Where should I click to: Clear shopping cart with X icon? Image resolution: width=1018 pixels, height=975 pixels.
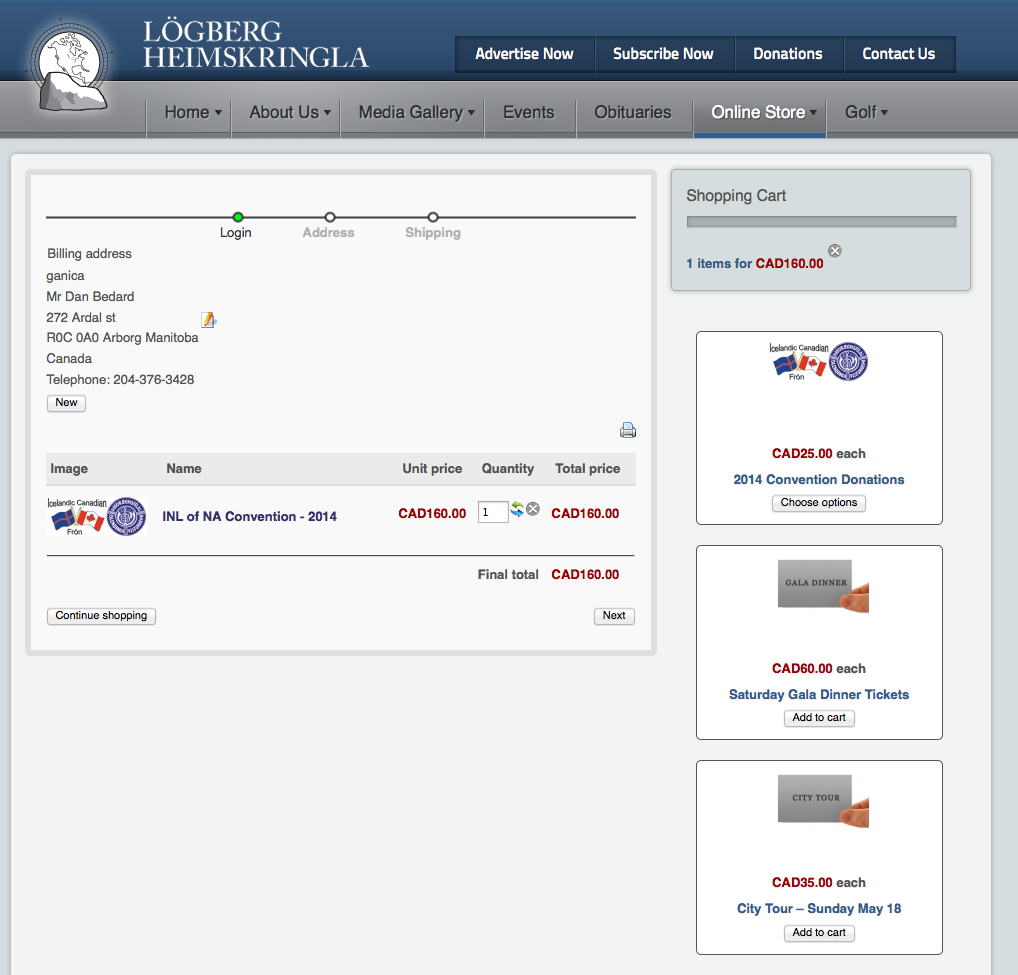coord(835,251)
